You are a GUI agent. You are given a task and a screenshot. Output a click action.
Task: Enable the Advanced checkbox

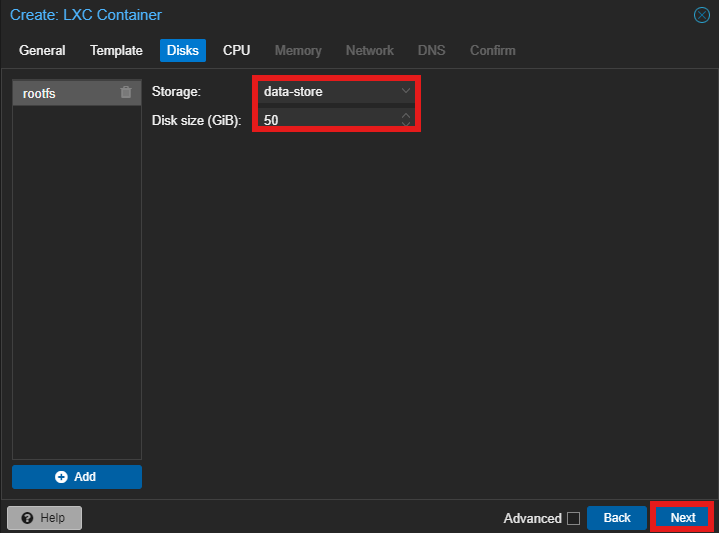573,518
